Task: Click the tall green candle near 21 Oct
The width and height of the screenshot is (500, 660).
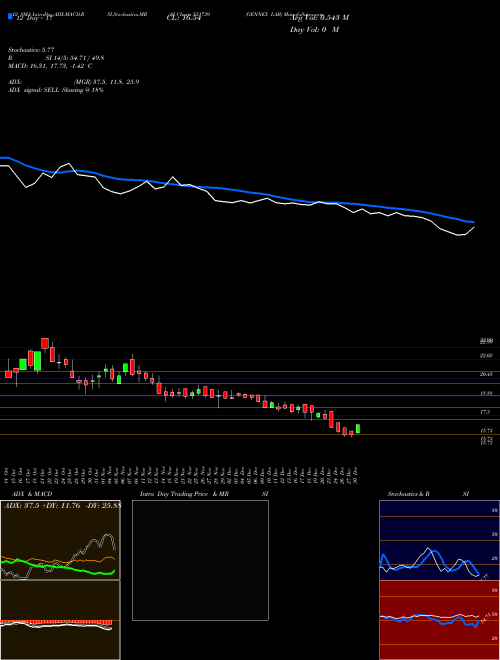Action: tap(37, 361)
